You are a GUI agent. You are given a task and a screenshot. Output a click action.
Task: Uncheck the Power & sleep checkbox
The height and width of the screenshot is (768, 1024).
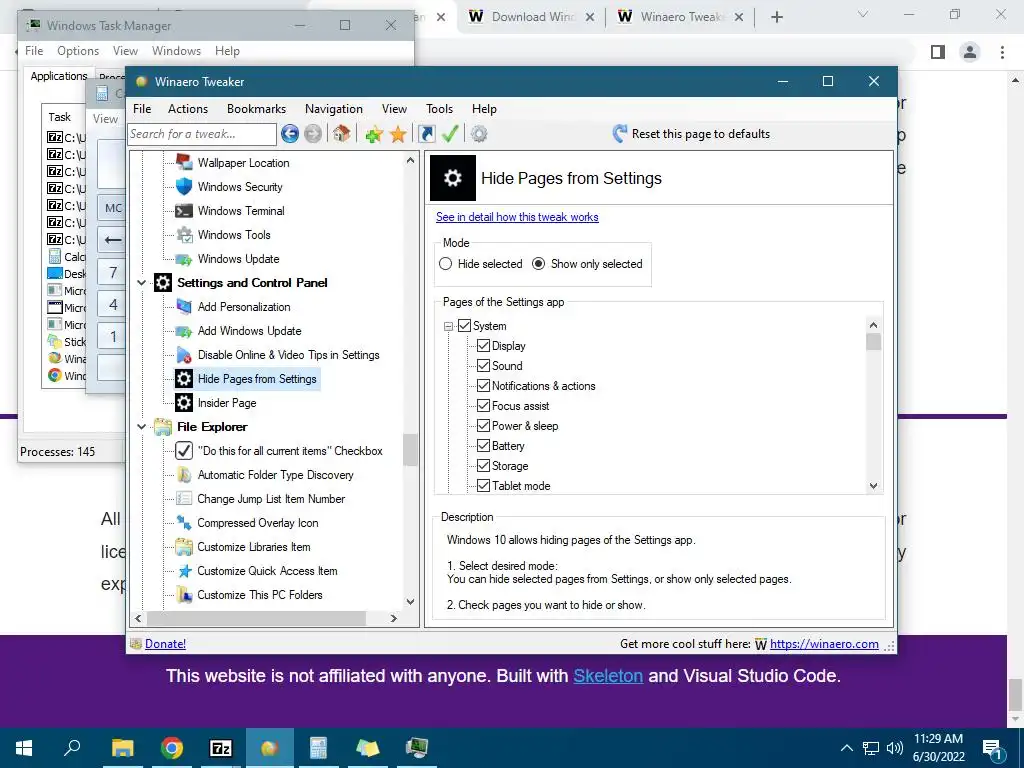click(483, 426)
